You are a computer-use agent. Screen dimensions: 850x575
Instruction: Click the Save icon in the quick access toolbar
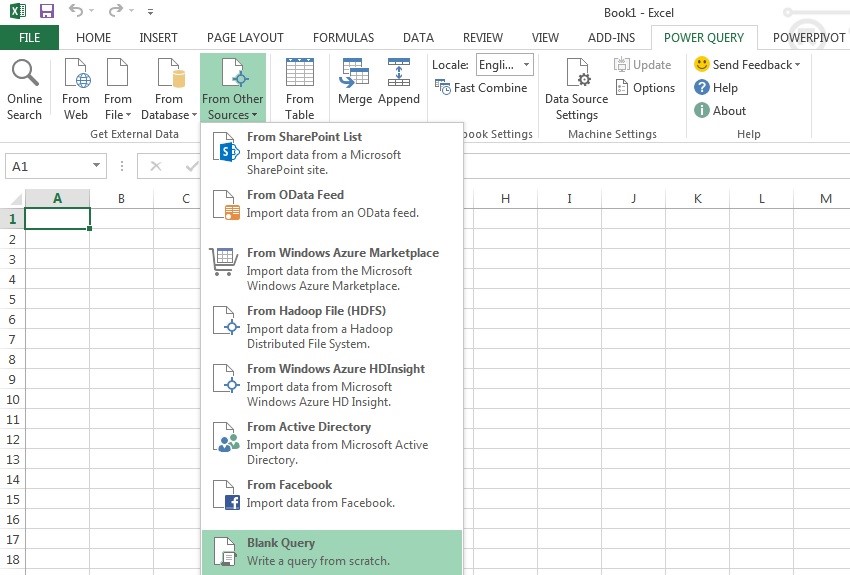click(47, 11)
